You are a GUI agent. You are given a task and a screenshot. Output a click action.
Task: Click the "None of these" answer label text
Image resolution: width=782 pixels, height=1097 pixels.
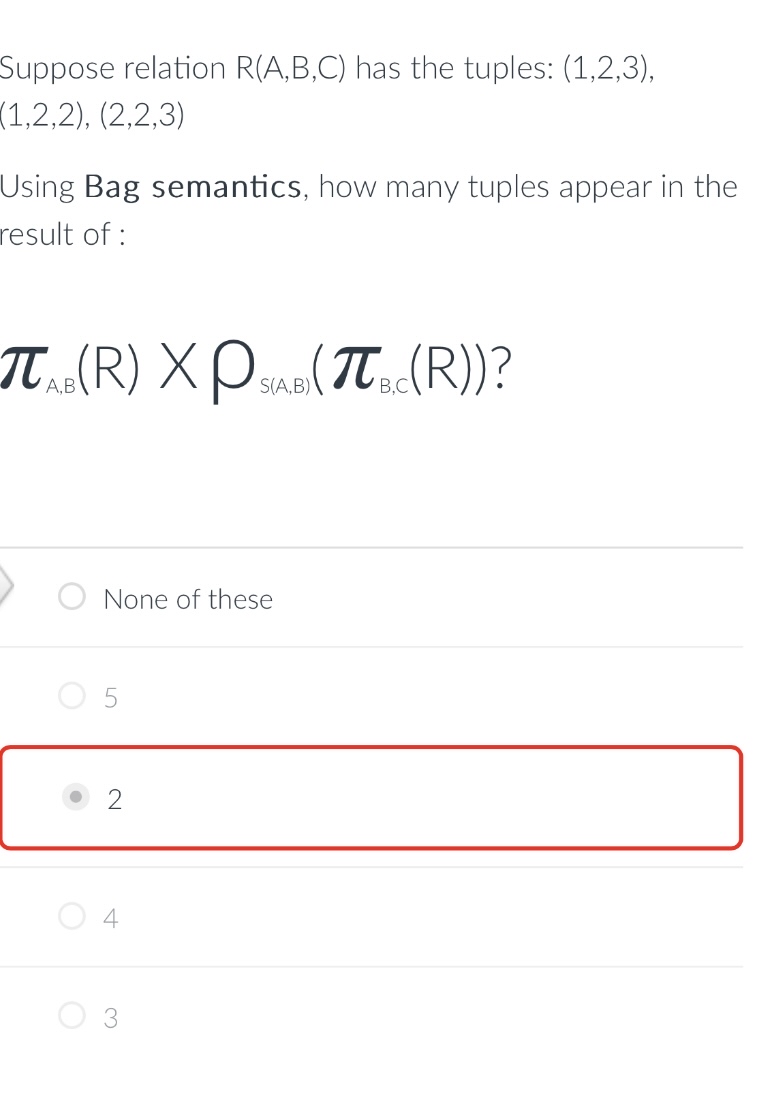188,598
